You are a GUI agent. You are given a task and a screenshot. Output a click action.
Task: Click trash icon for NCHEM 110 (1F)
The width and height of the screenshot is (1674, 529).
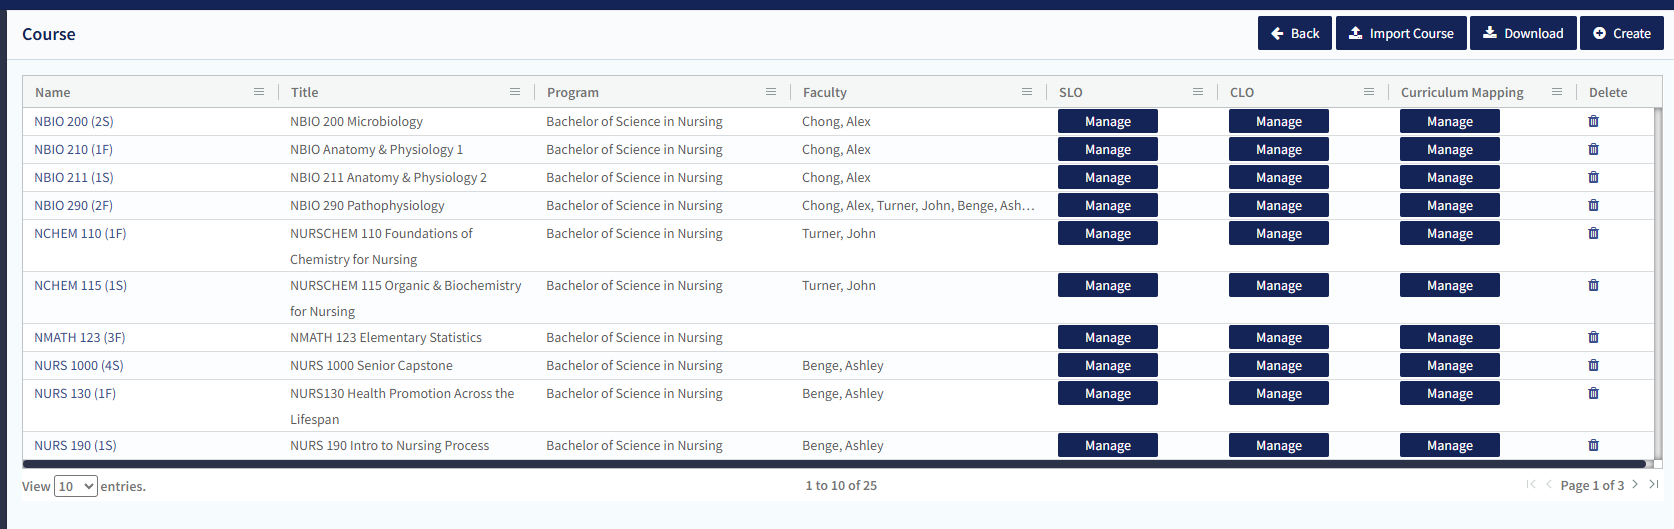(1593, 233)
